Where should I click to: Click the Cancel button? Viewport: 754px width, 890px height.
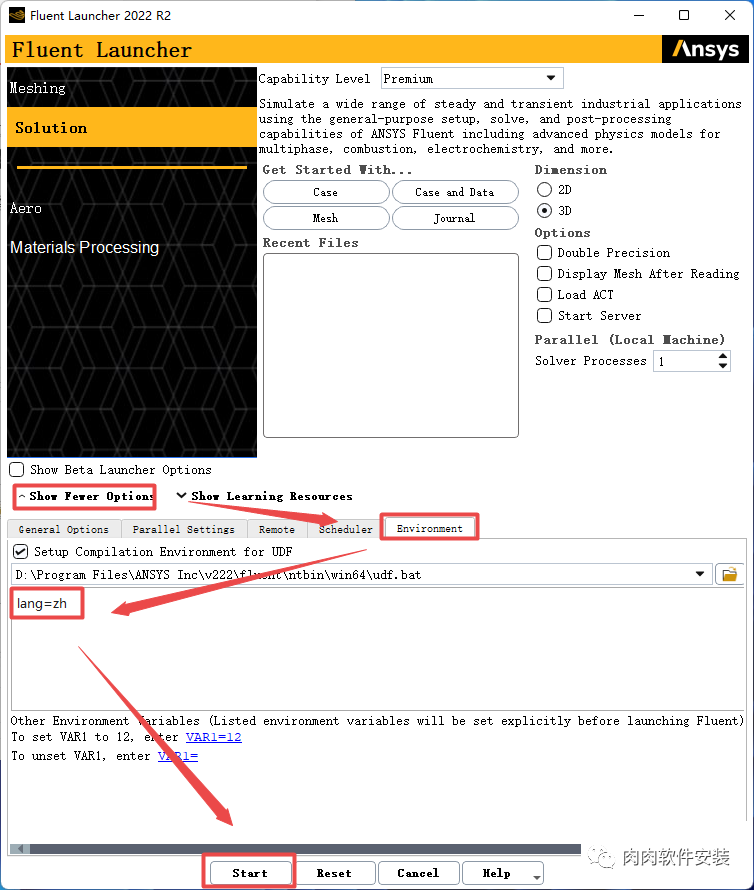(418, 873)
